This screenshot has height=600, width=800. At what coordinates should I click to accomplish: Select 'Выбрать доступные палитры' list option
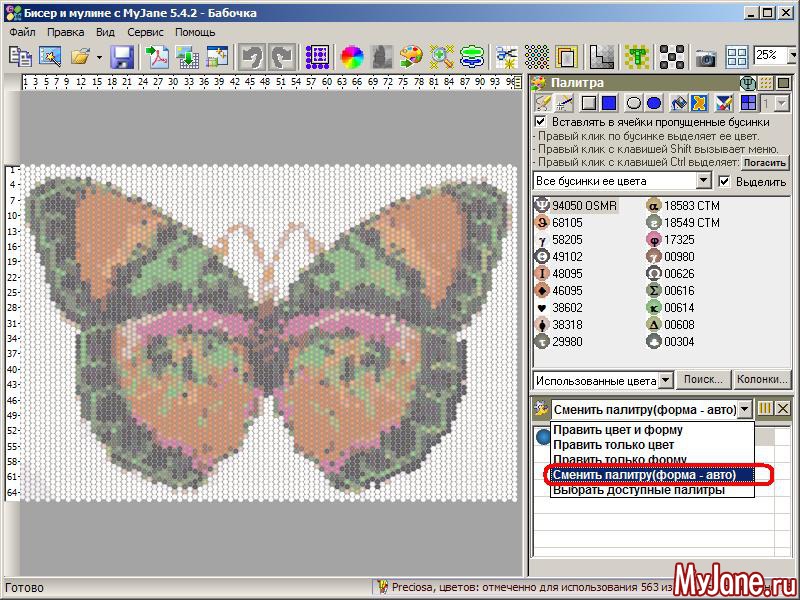point(638,490)
